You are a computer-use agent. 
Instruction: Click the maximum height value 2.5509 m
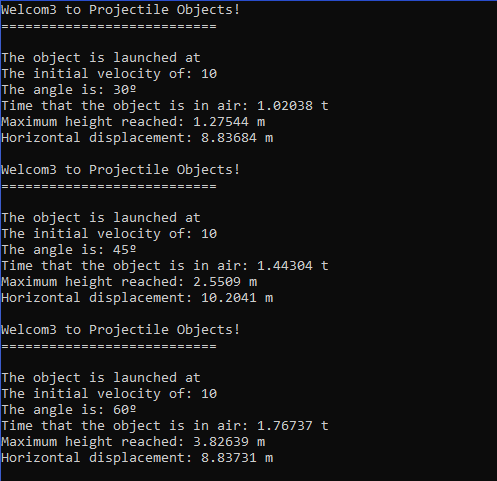point(225,282)
